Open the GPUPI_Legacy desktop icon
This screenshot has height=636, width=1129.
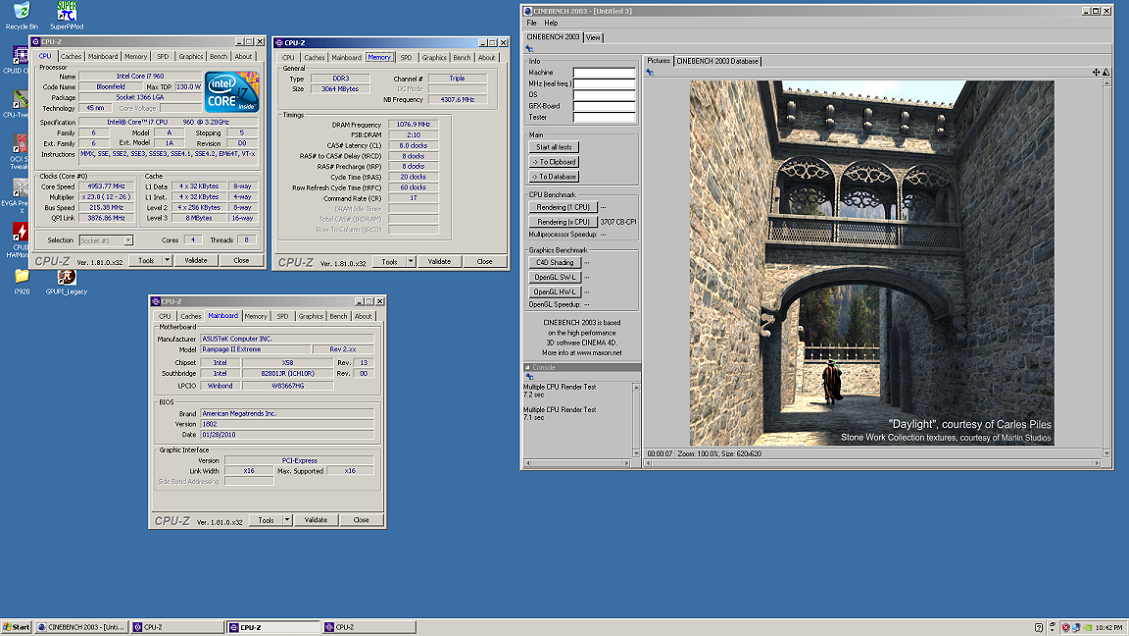66,282
